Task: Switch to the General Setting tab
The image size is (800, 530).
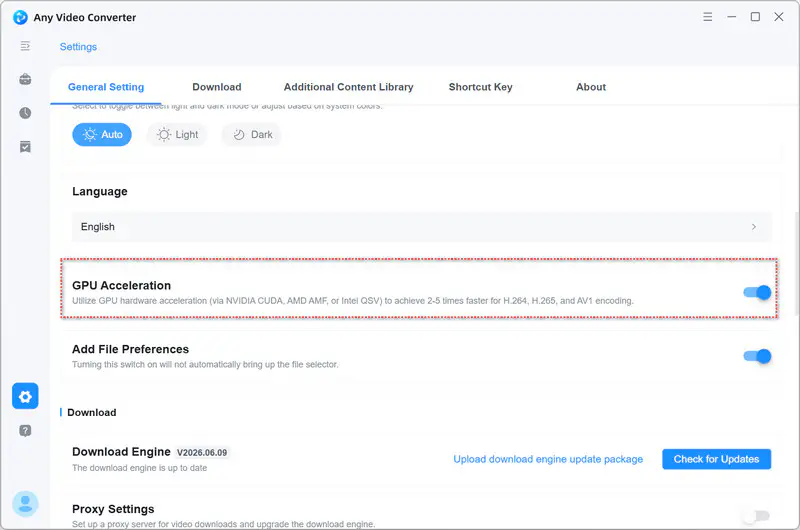Action: coord(106,87)
